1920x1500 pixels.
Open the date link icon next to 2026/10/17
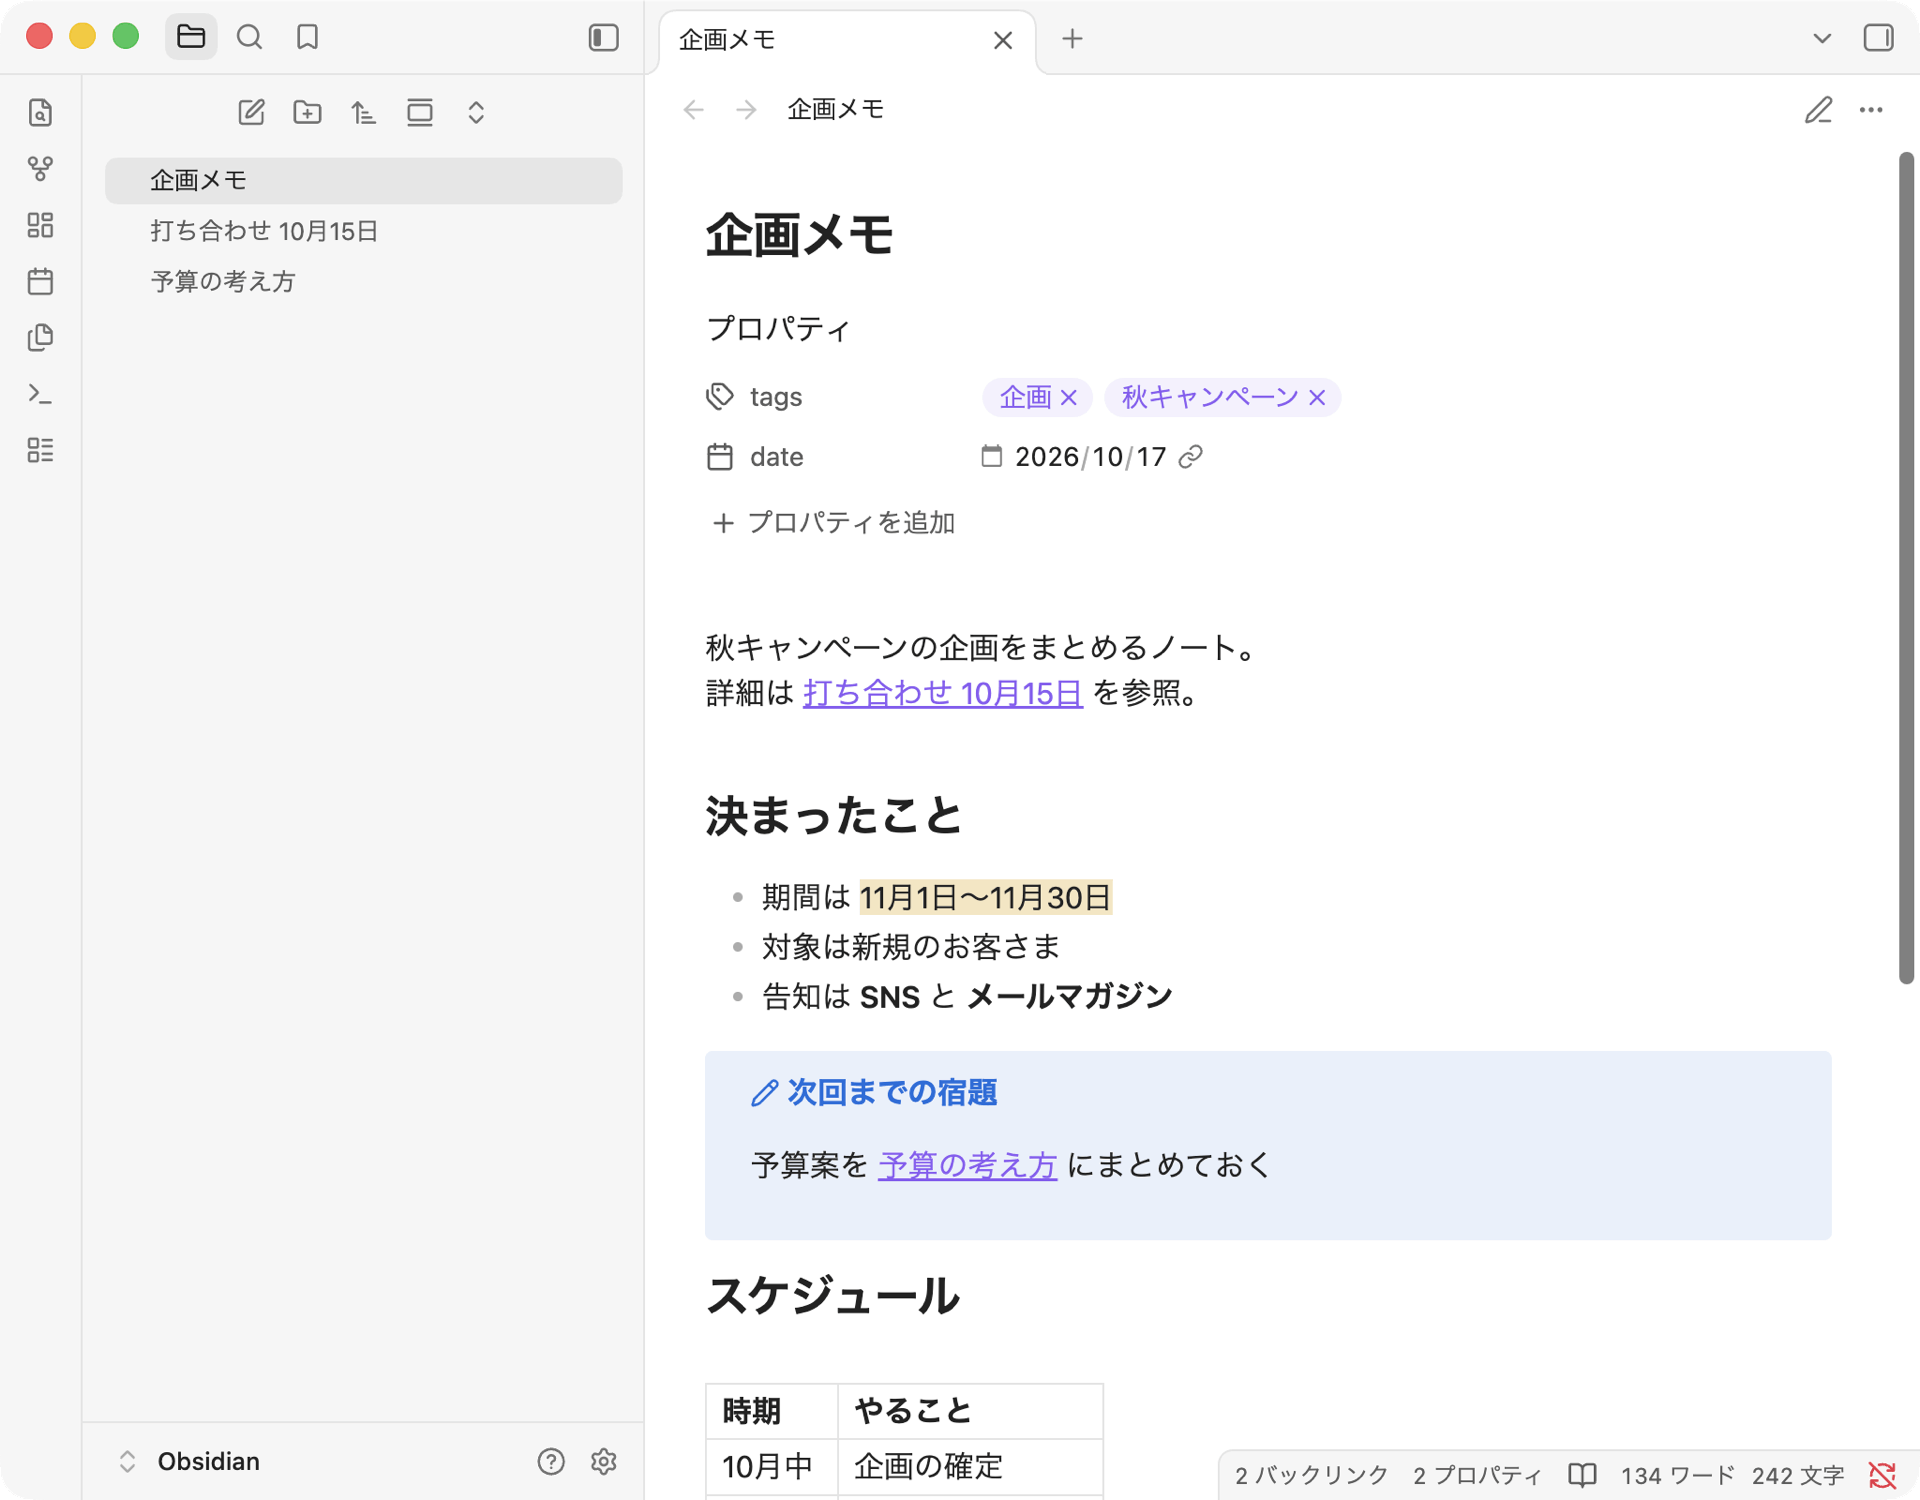[x=1190, y=457]
